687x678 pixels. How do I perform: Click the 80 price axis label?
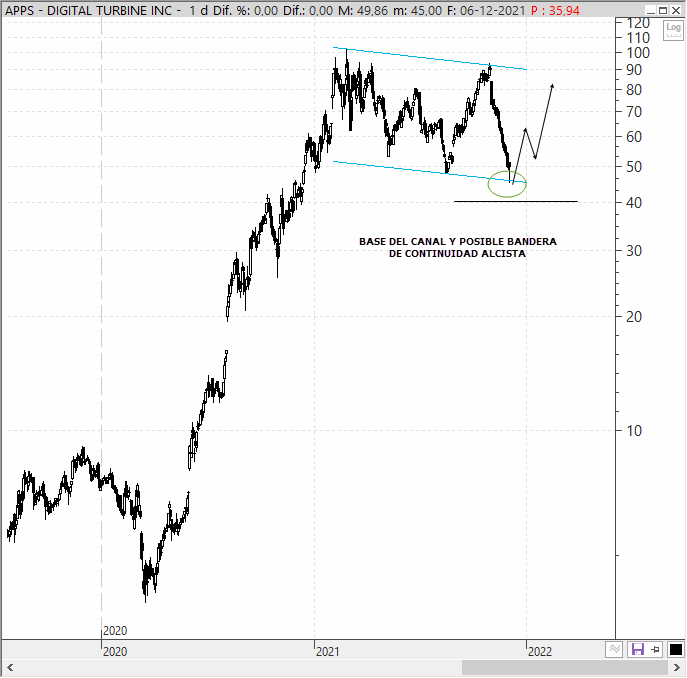[x=634, y=90]
